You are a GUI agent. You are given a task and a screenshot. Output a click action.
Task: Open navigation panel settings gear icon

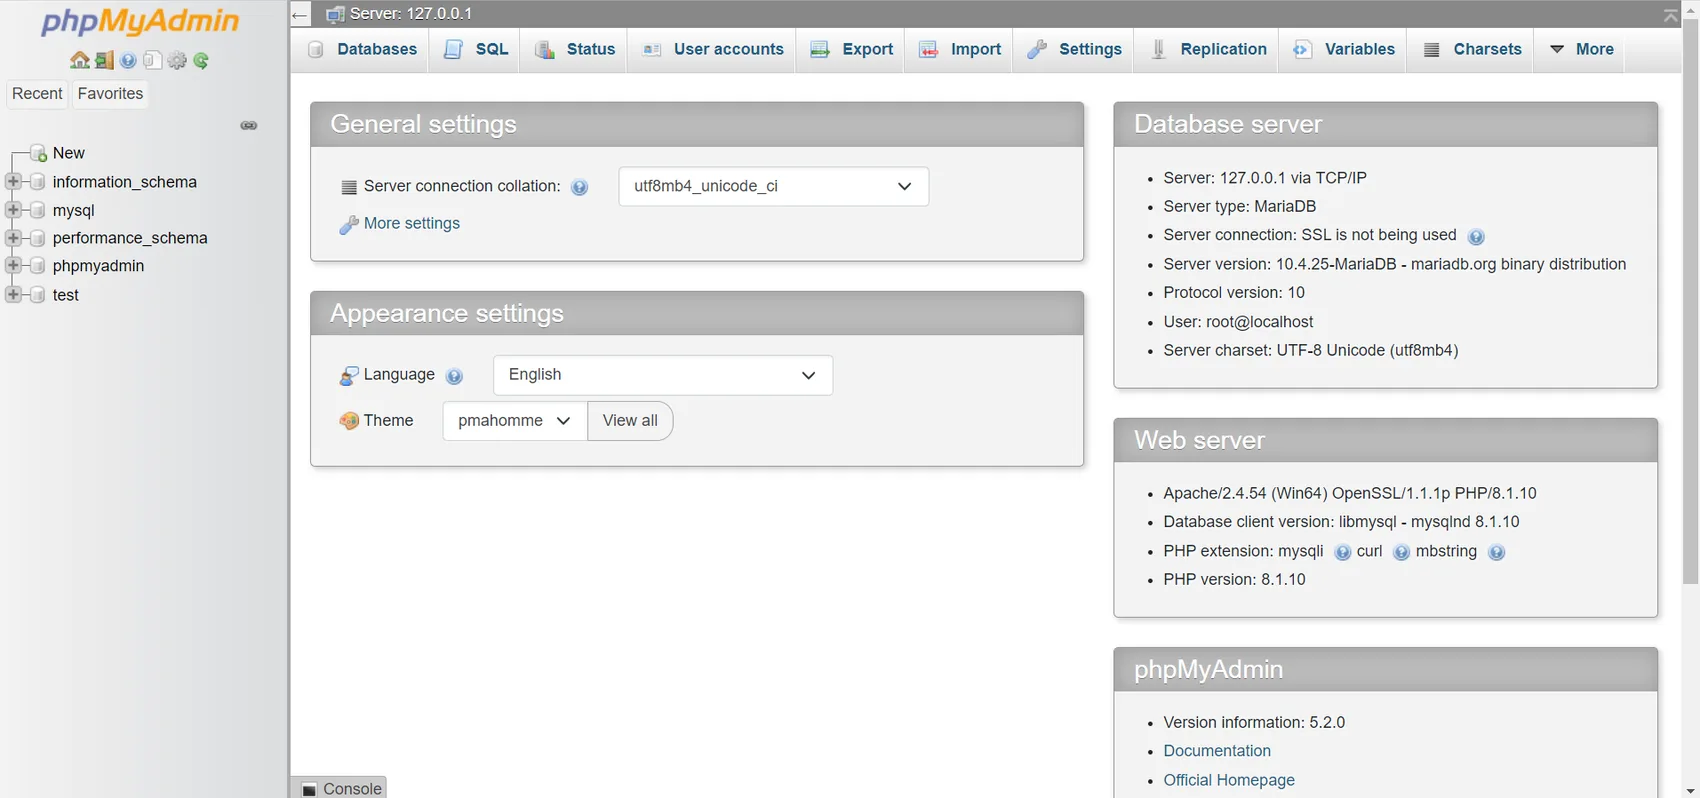[x=177, y=61]
